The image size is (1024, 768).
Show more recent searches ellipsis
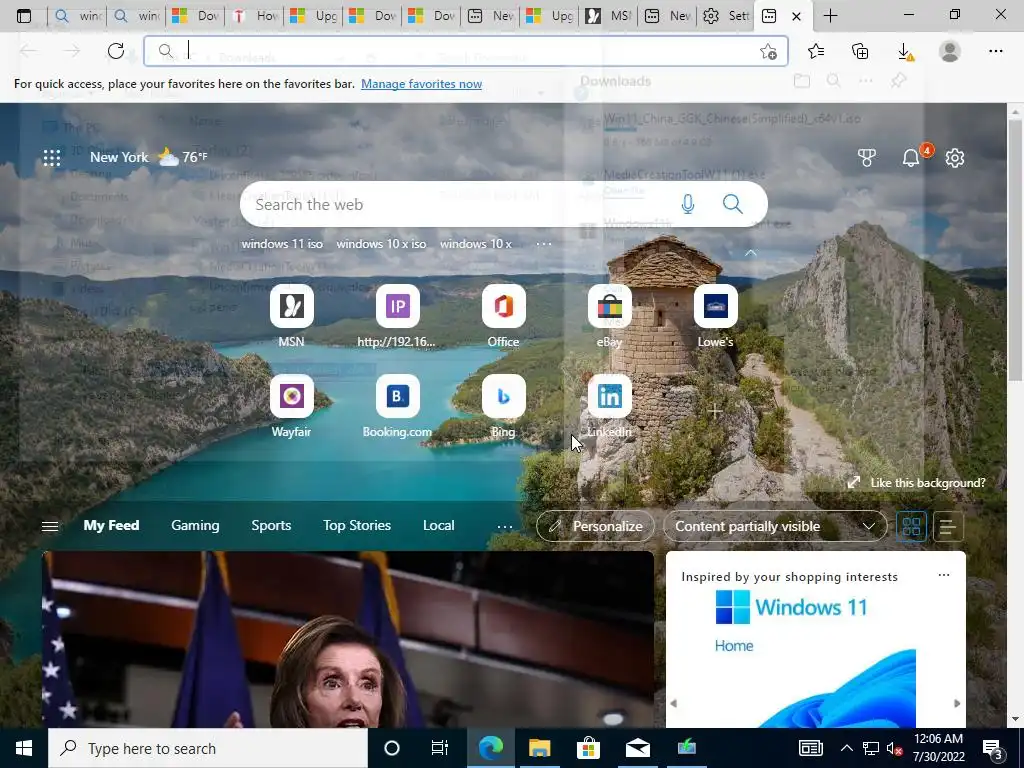click(543, 244)
